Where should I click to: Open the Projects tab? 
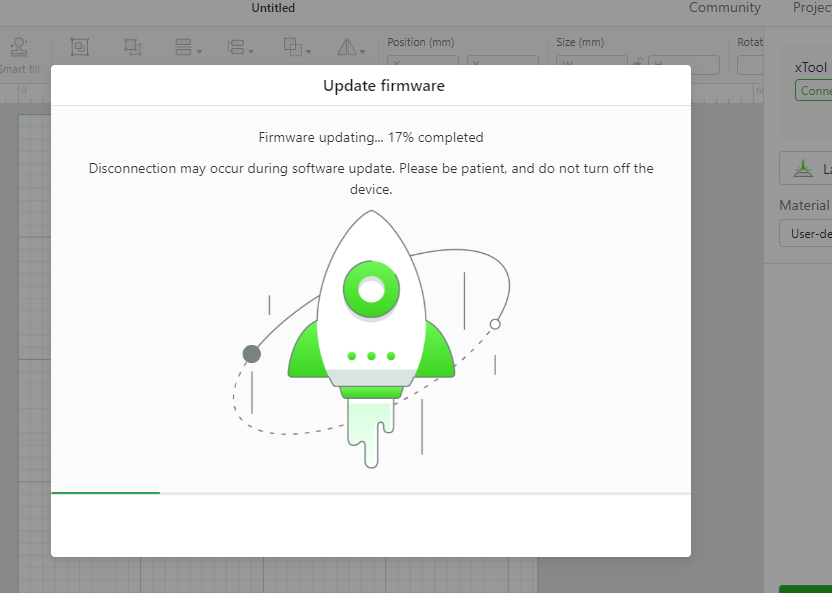[812, 8]
